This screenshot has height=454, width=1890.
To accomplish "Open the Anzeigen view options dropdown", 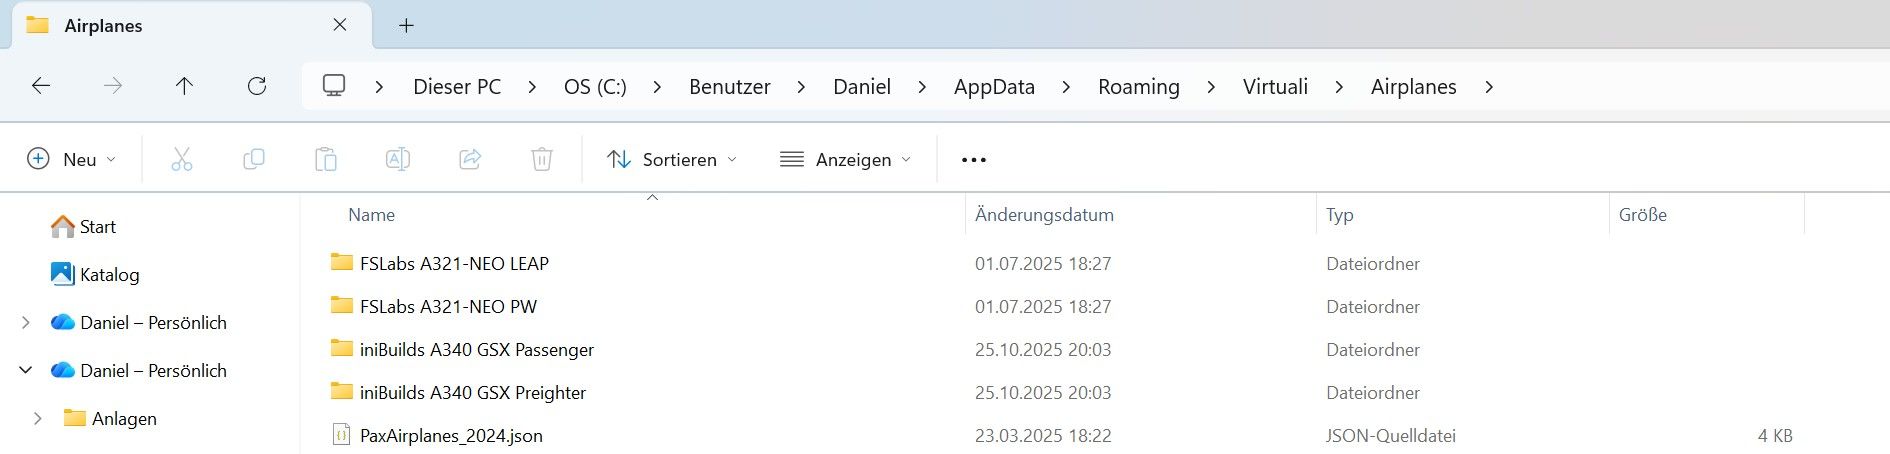I will pyautogui.click(x=846, y=159).
